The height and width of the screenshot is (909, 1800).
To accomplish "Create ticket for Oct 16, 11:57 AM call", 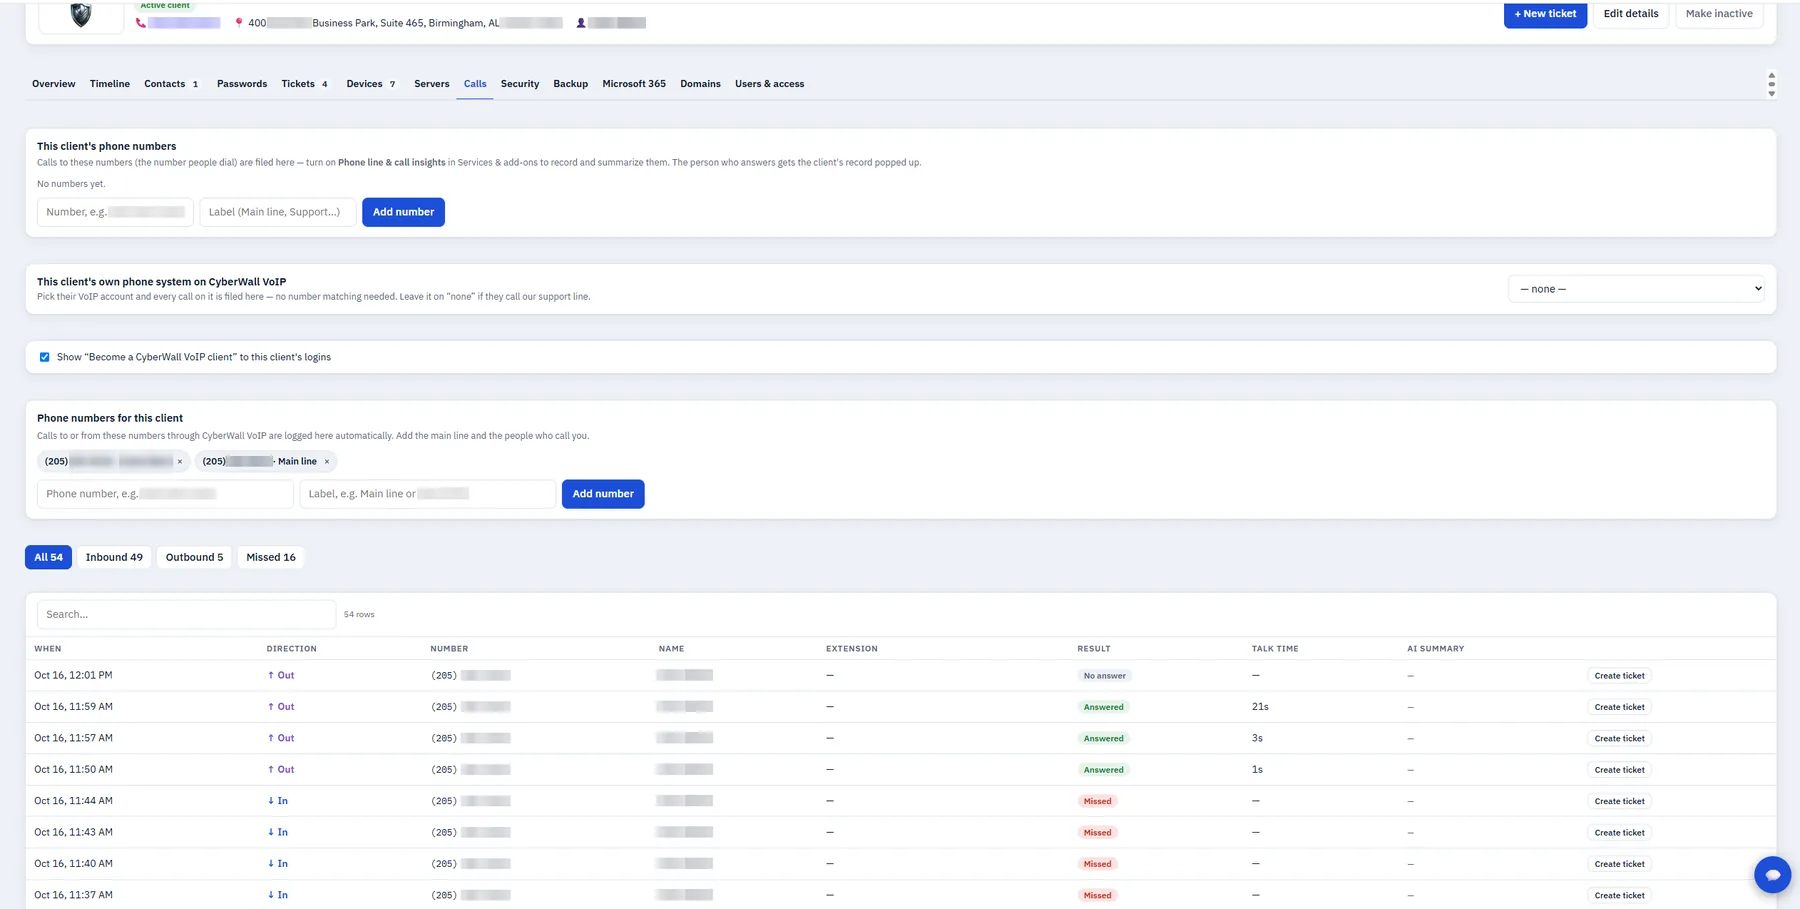I will coord(1619,739).
